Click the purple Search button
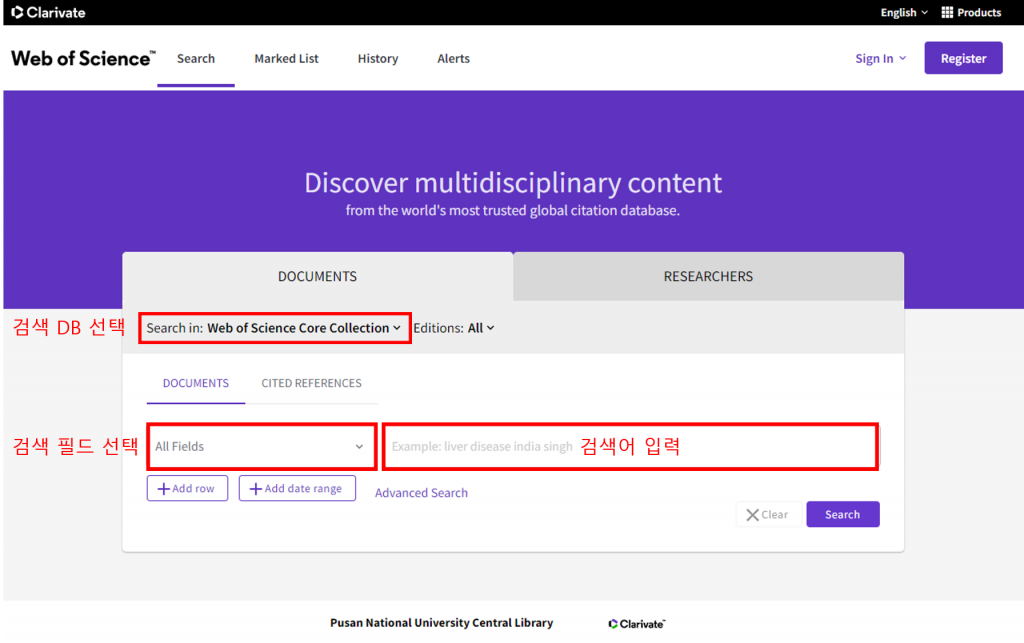This screenshot has height=643, width=1024. (x=842, y=514)
